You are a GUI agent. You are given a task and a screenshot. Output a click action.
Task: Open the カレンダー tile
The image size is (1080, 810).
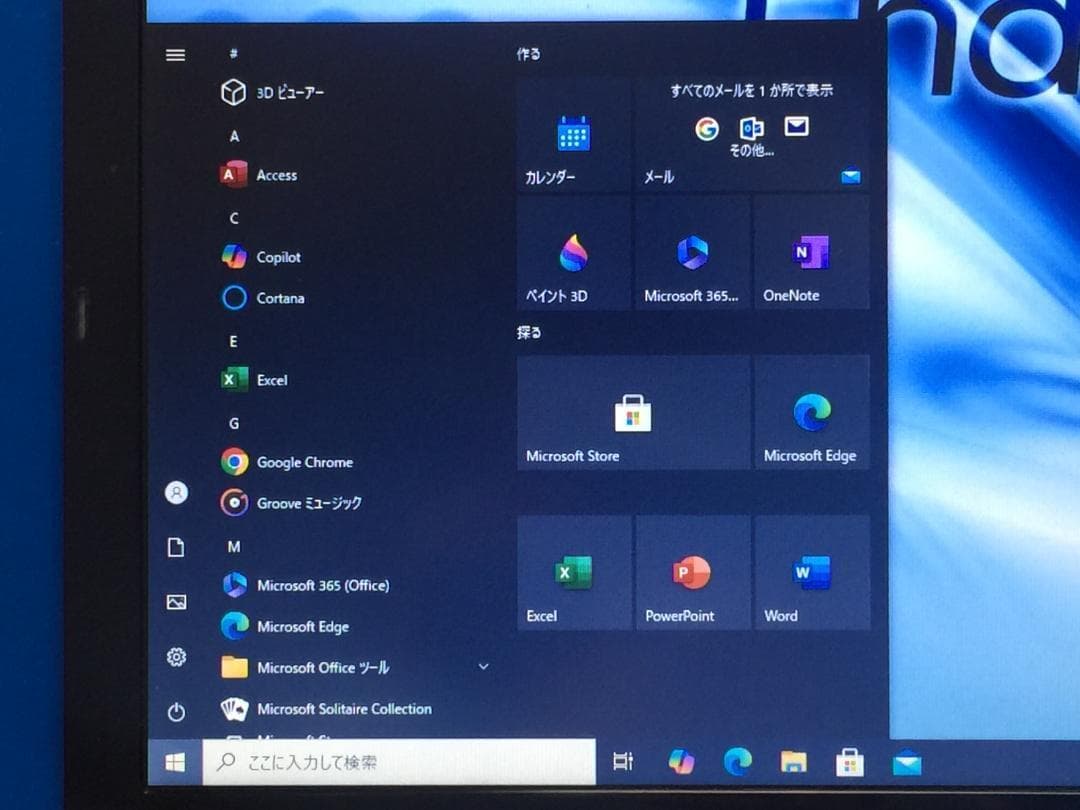point(574,134)
